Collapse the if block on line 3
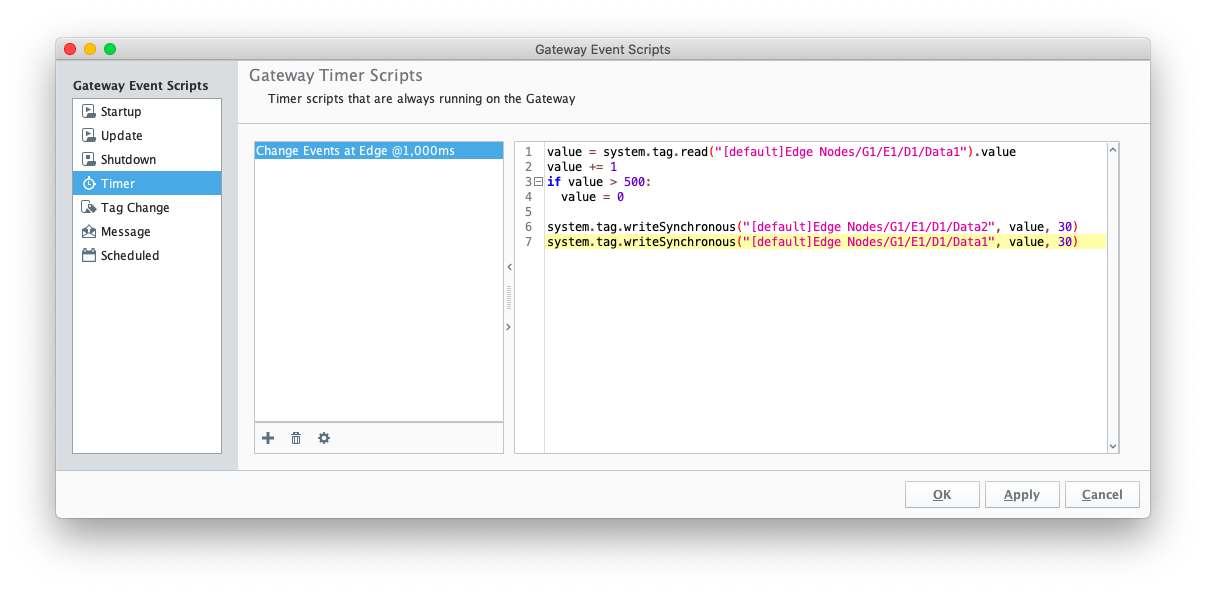The width and height of the screenshot is (1206, 592). (538, 182)
